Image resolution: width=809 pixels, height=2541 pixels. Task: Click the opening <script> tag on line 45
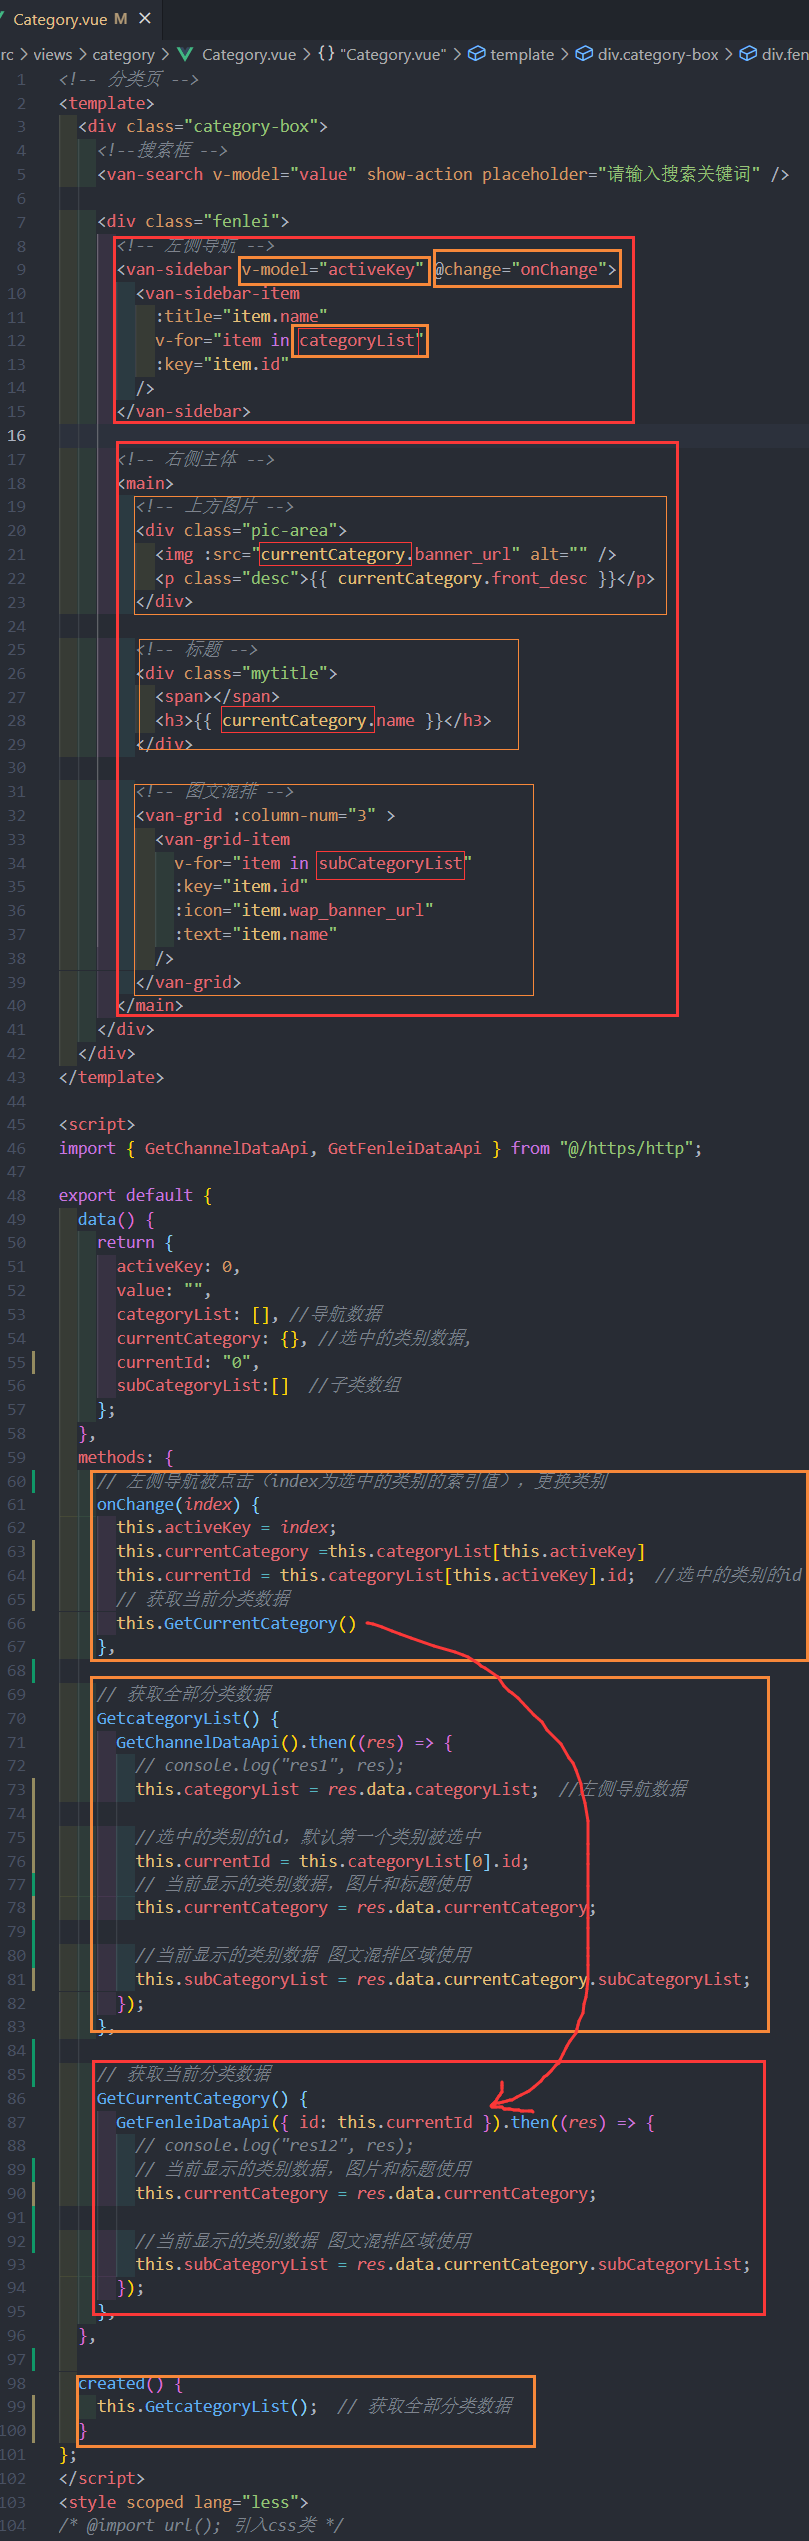(x=97, y=1125)
